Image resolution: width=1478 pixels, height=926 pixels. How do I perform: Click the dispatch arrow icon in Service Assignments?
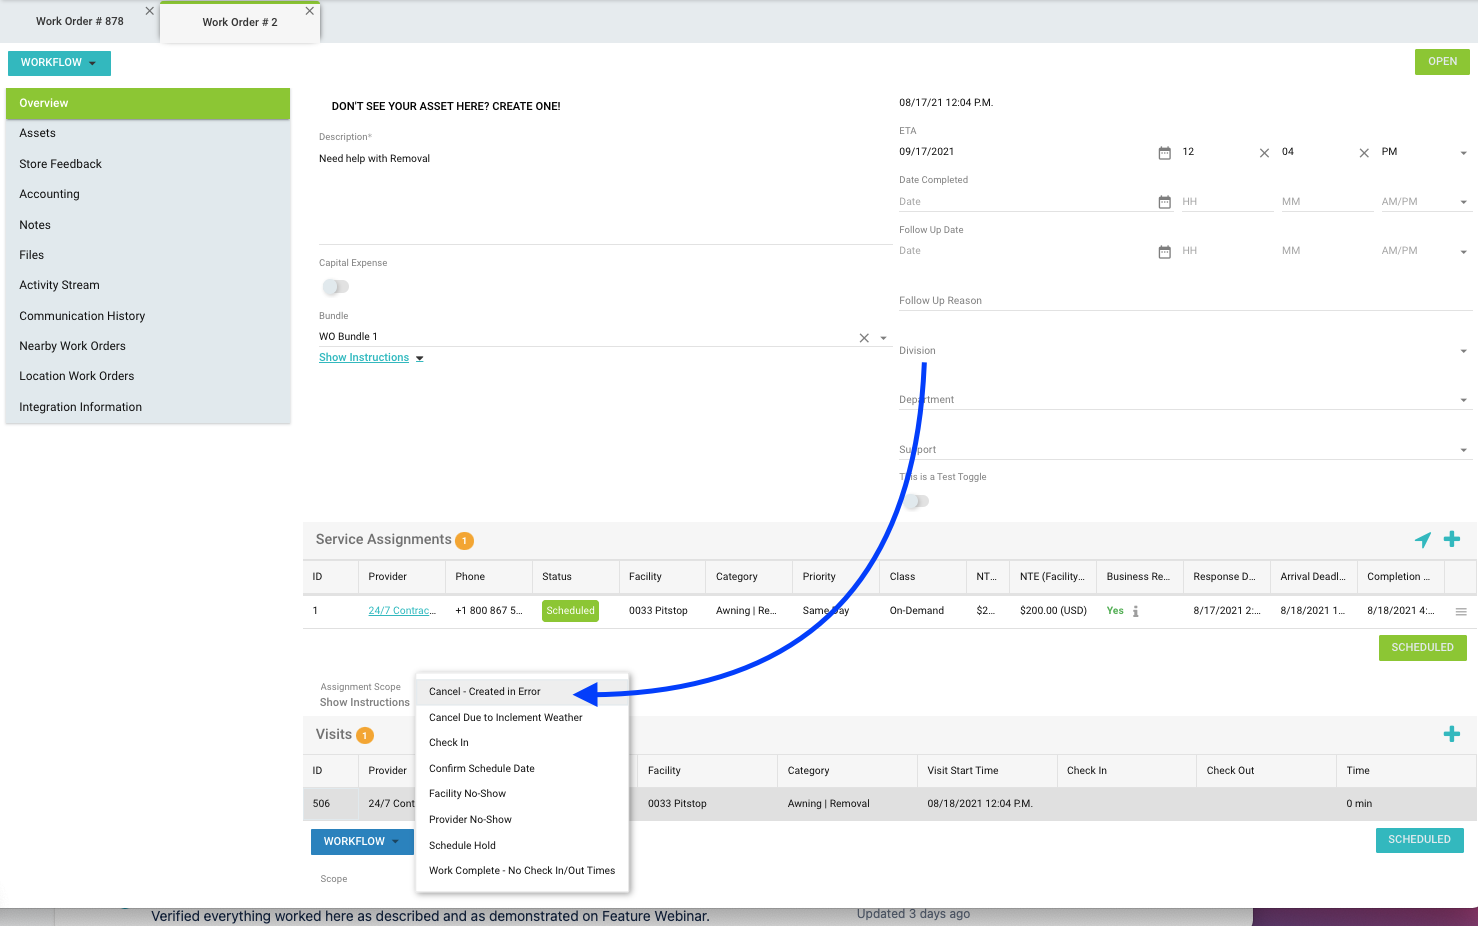coord(1422,540)
